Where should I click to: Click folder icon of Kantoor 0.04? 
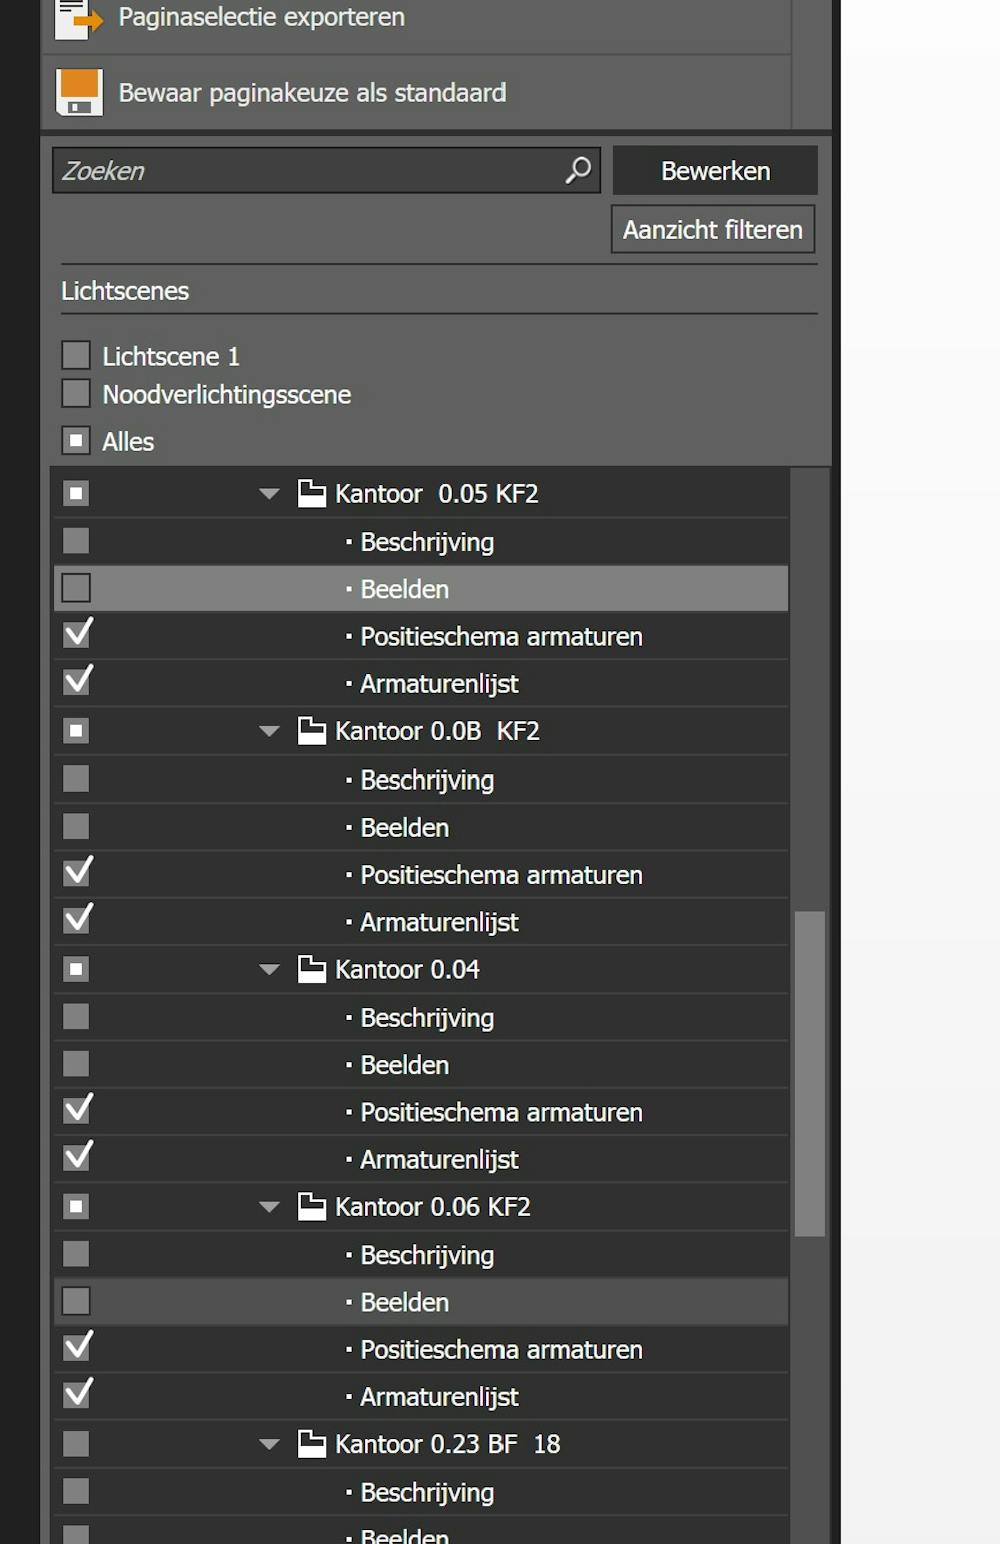[312, 969]
